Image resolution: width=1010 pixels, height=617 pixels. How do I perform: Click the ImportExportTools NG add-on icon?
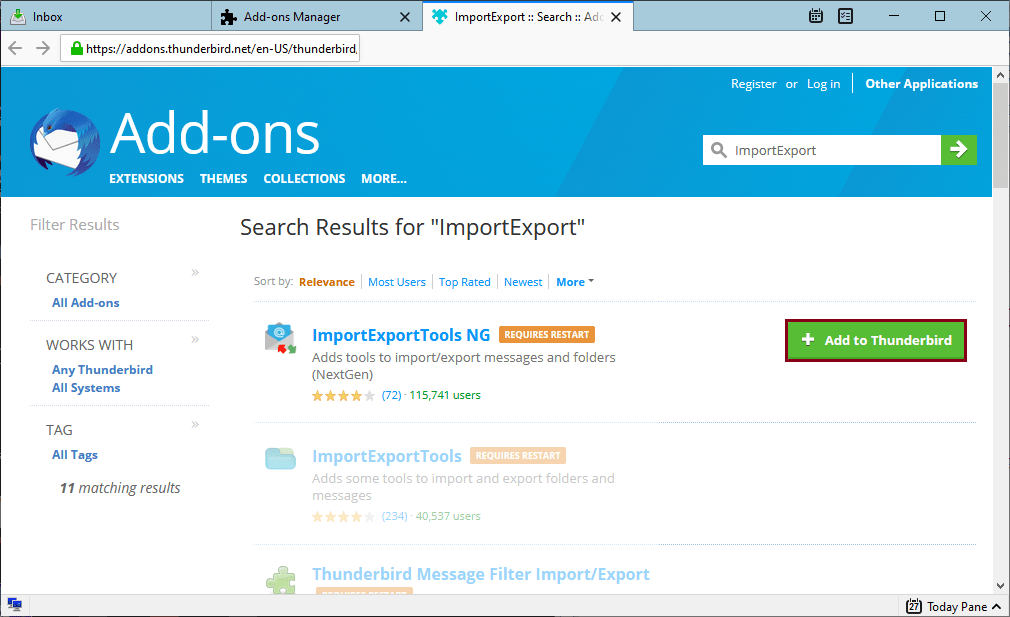pos(280,338)
